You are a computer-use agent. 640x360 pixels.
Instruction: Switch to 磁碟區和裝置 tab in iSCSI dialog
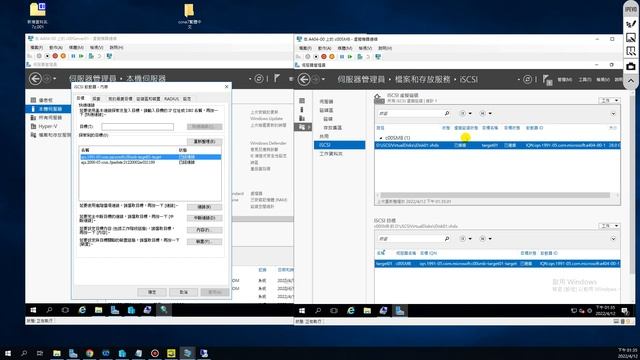coord(148,99)
